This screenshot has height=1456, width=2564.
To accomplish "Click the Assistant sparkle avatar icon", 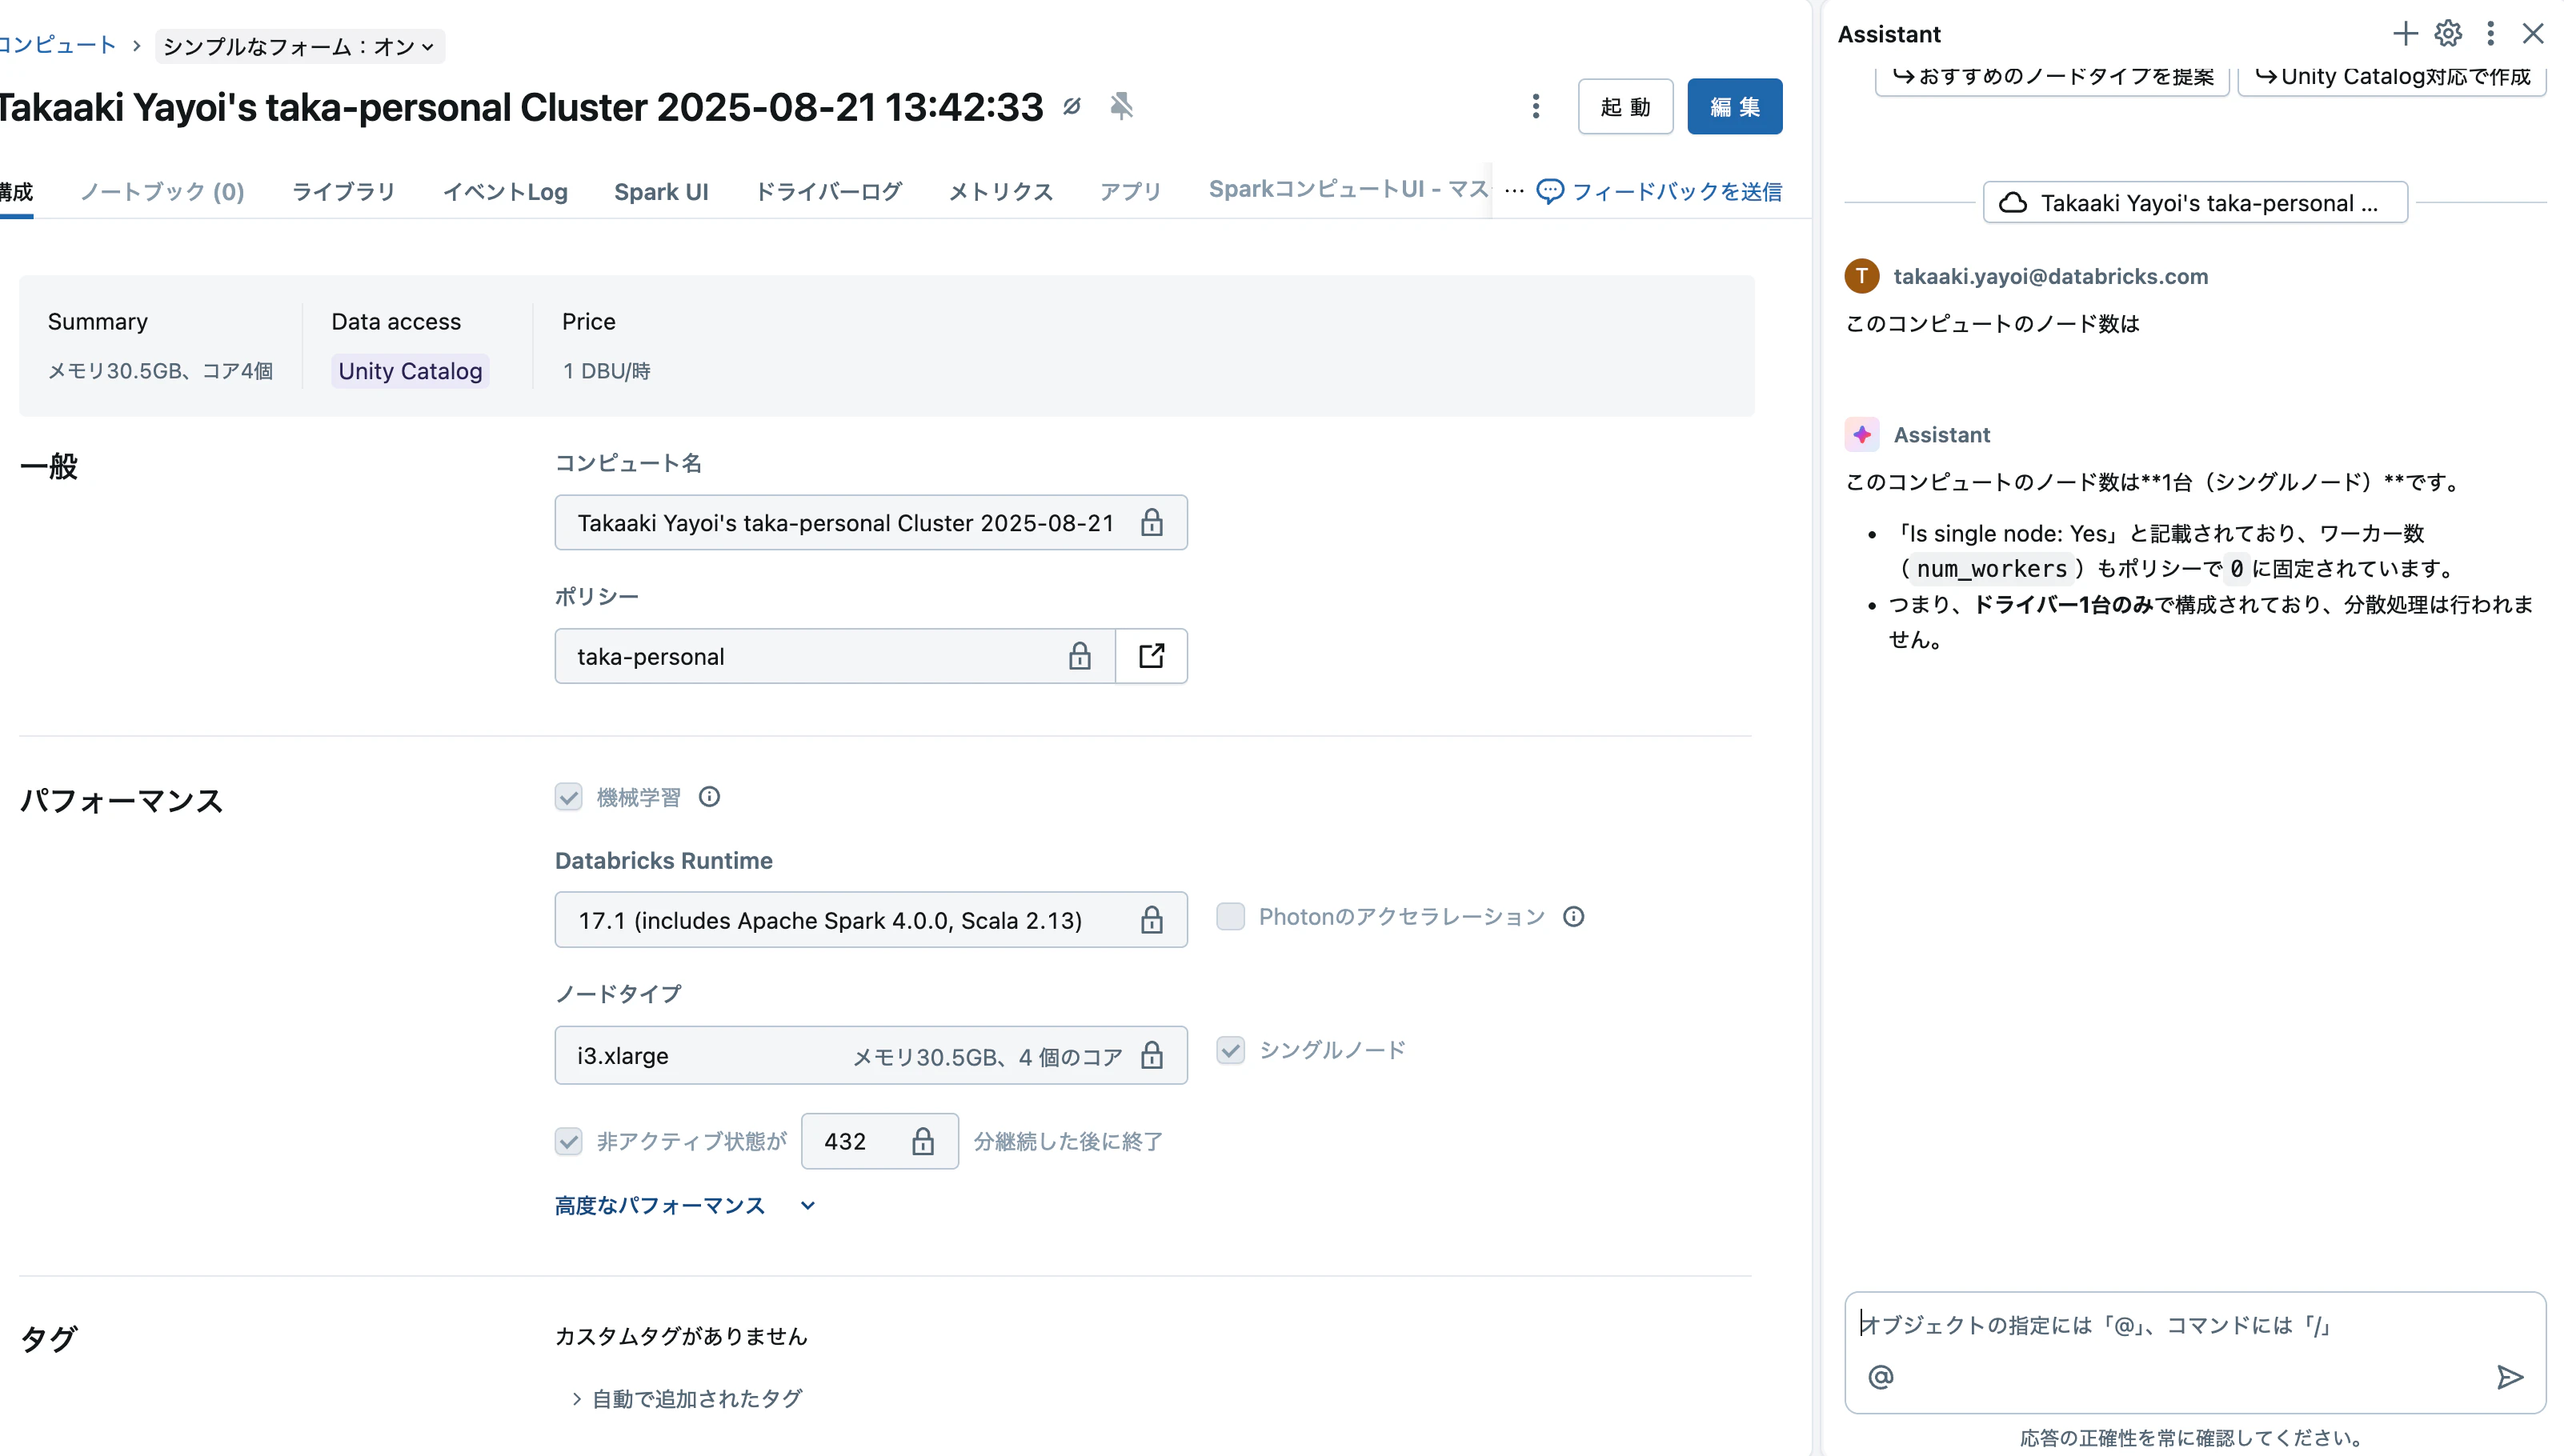I will 1862,435.
